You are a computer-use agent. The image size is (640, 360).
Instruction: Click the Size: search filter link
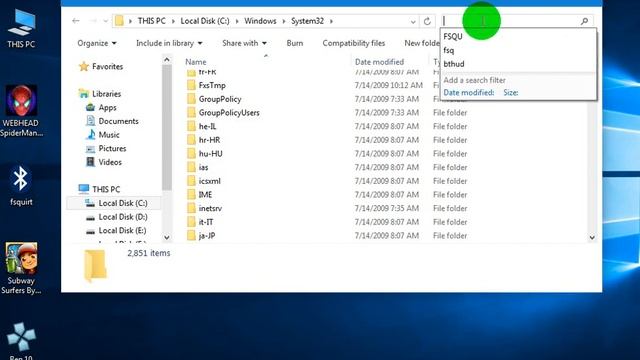511,93
